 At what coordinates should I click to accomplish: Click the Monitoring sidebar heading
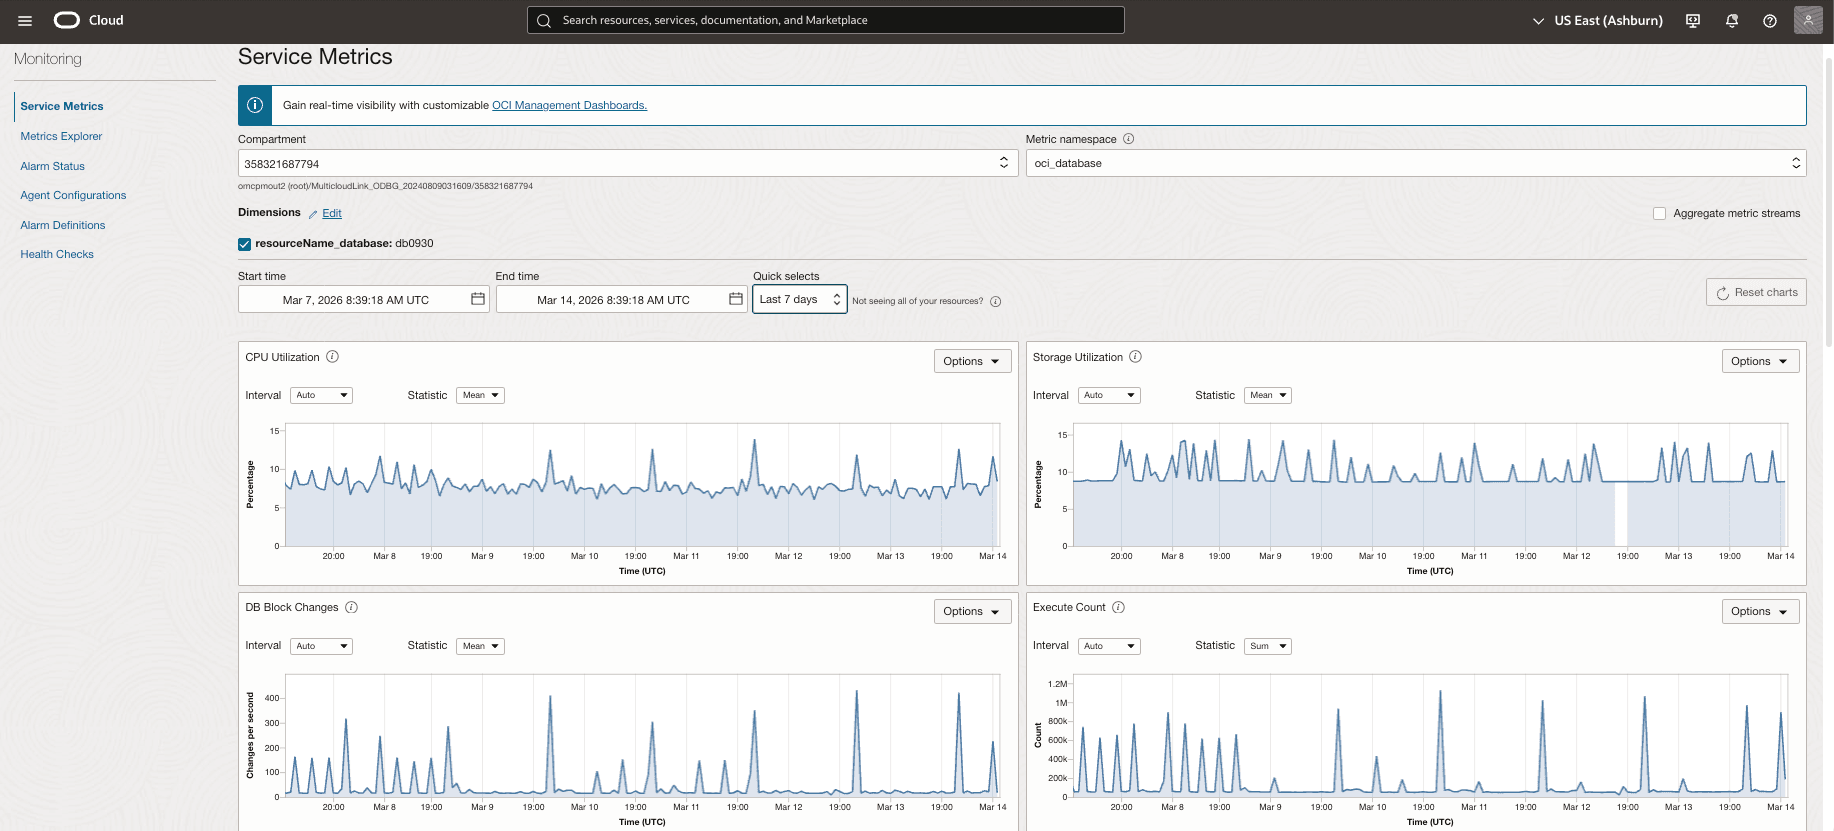point(48,59)
